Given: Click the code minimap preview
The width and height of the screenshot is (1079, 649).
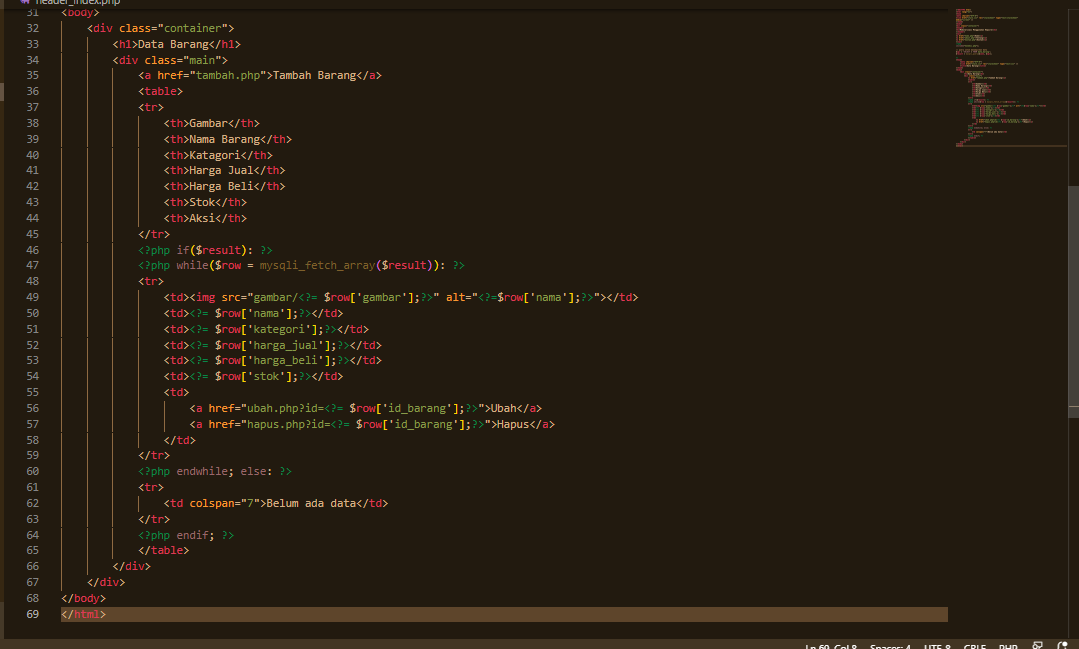Looking at the screenshot, I should (1009, 77).
